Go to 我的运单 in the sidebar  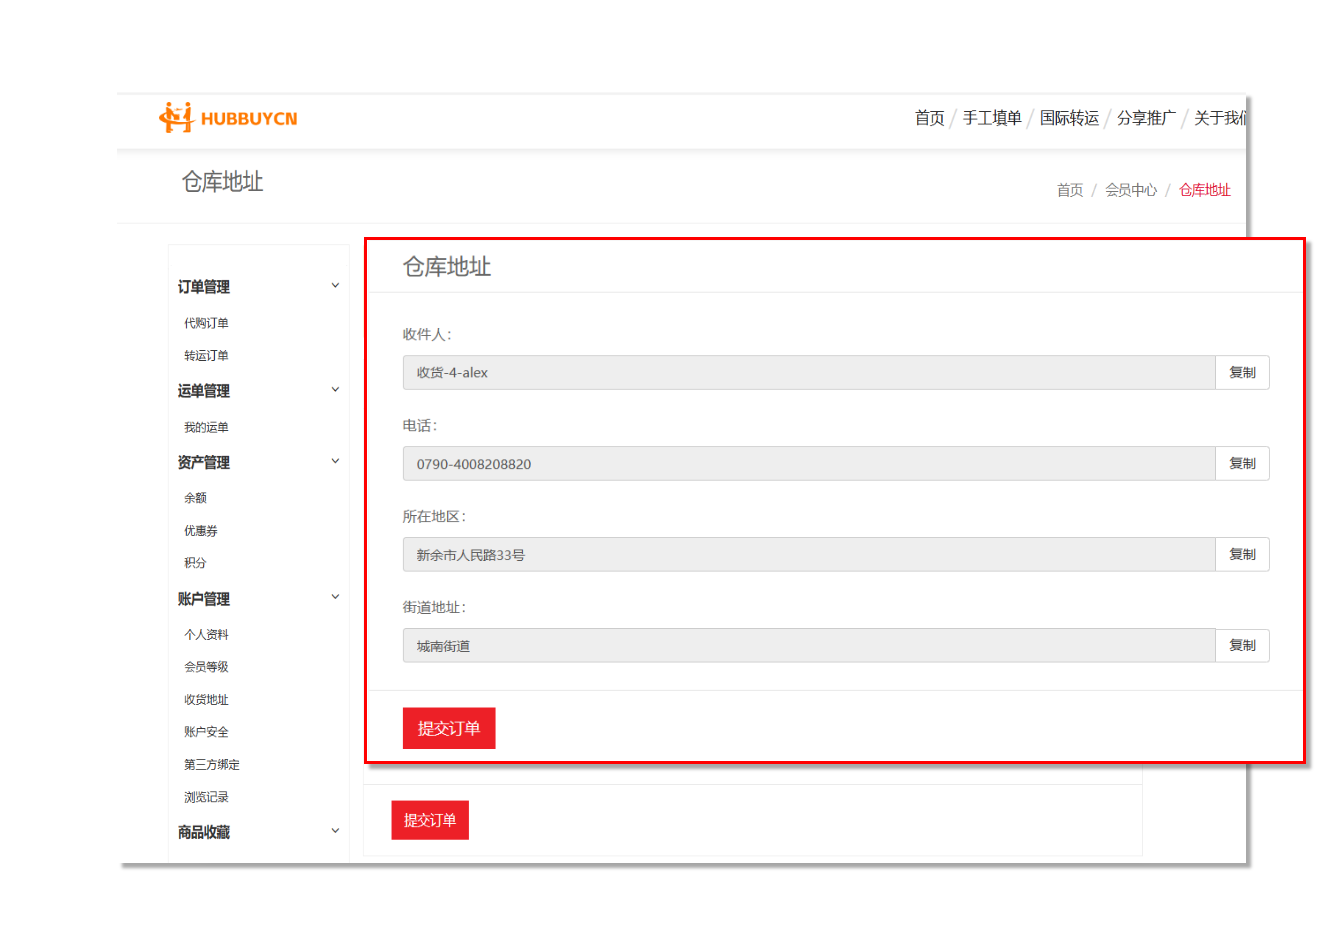click(x=206, y=427)
